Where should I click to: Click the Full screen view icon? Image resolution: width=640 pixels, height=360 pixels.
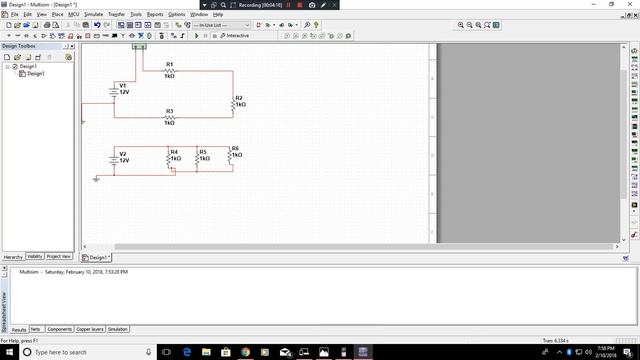[496, 25]
